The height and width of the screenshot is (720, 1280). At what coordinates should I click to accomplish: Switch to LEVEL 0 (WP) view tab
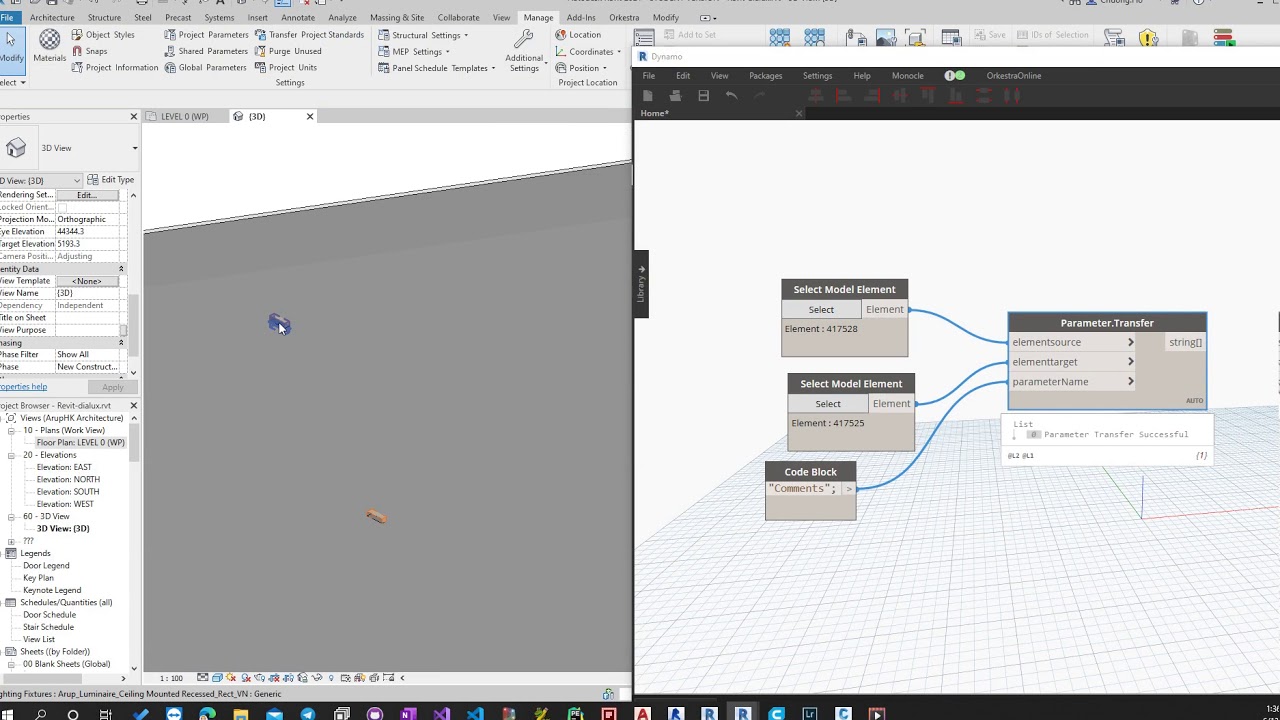tap(185, 117)
